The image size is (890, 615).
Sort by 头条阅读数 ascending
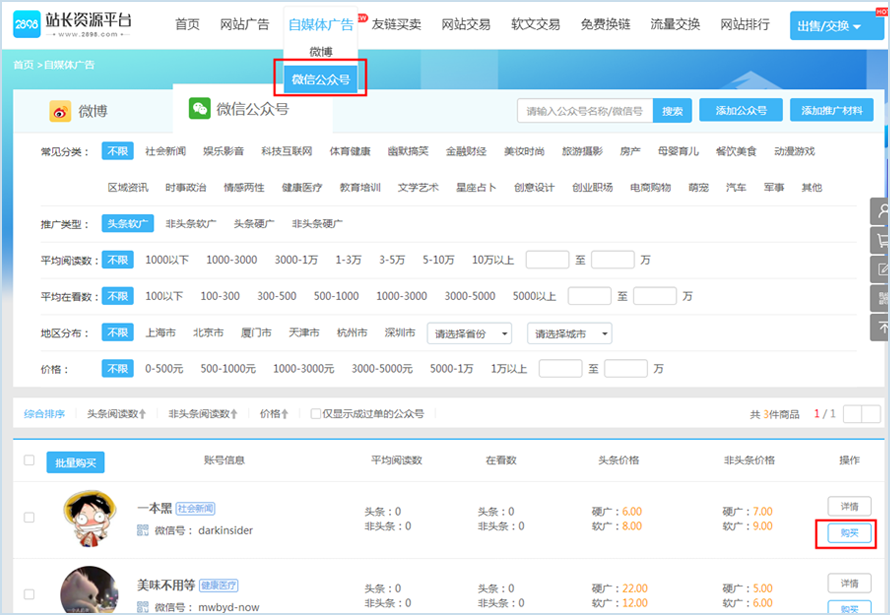click(x=116, y=413)
